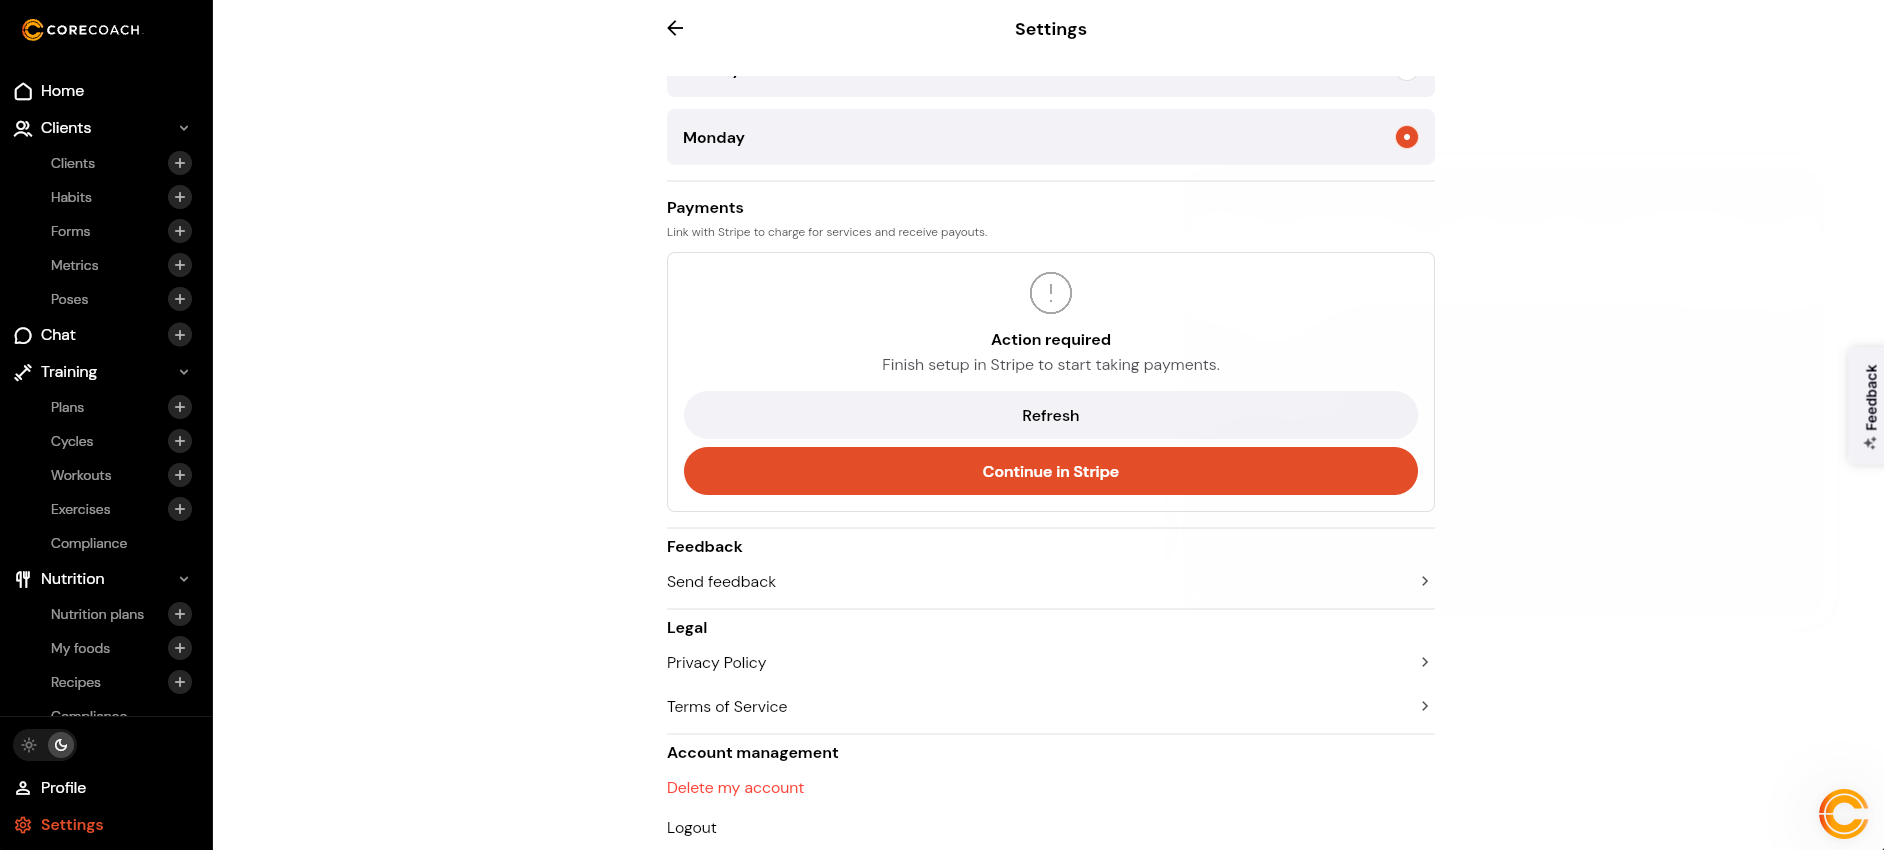Switch to light mode sun toggle
This screenshot has width=1884, height=850.
pyautogui.click(x=29, y=745)
